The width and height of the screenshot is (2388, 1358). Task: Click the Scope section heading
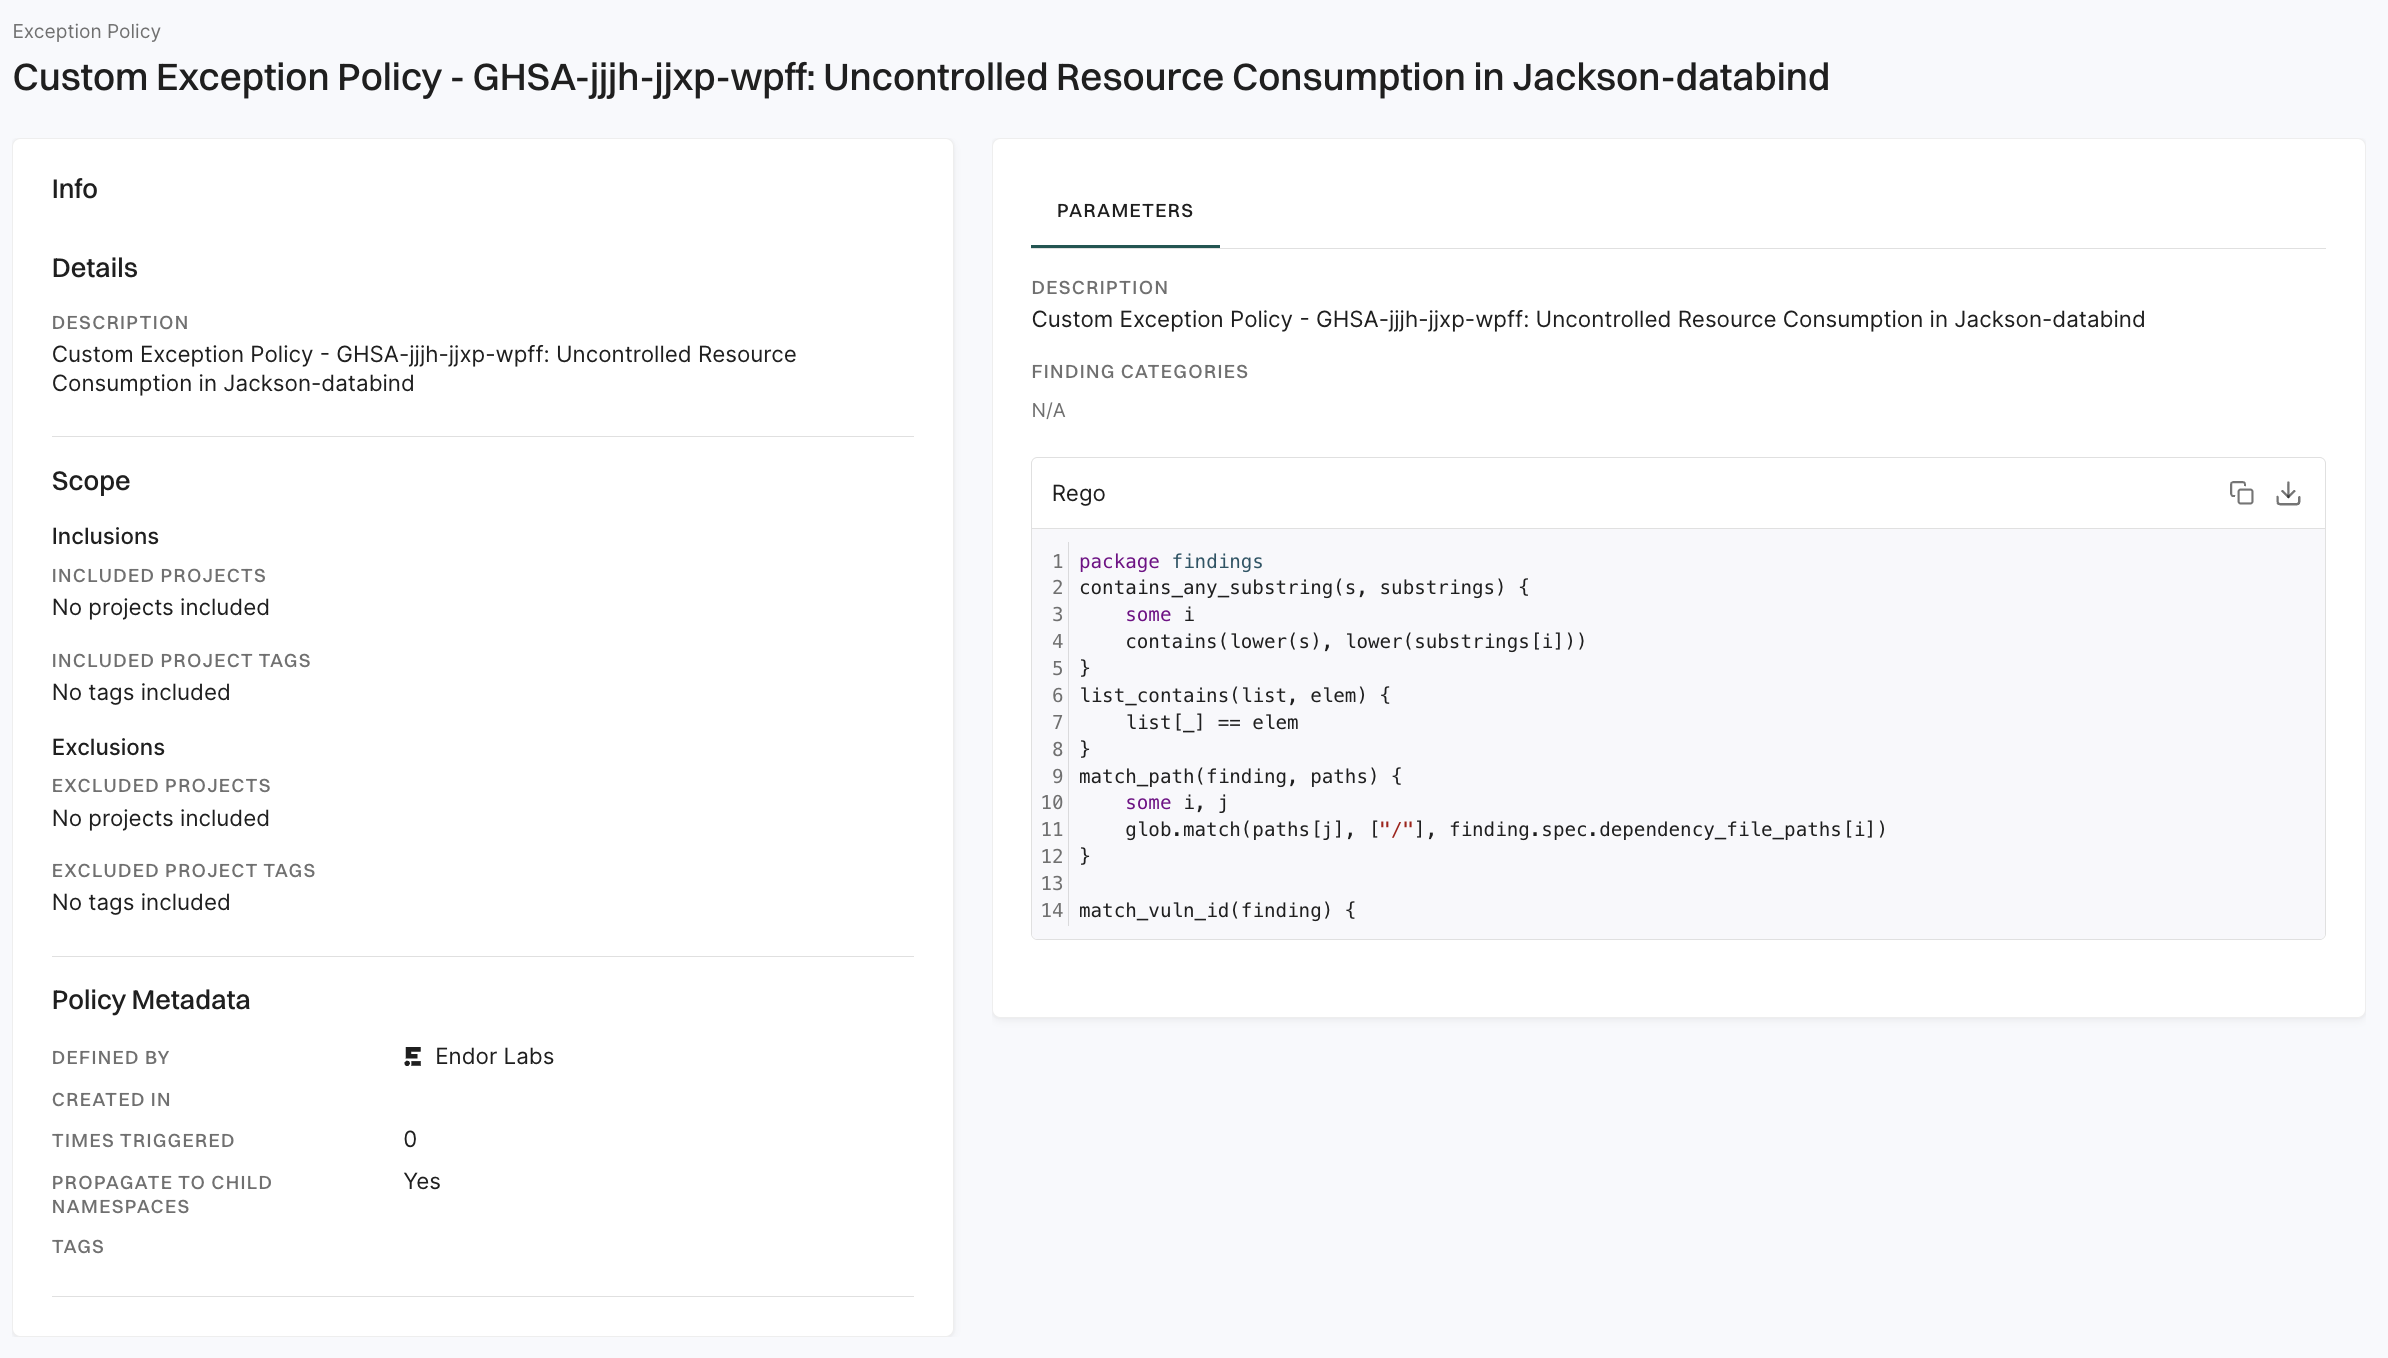pyautogui.click(x=90, y=481)
